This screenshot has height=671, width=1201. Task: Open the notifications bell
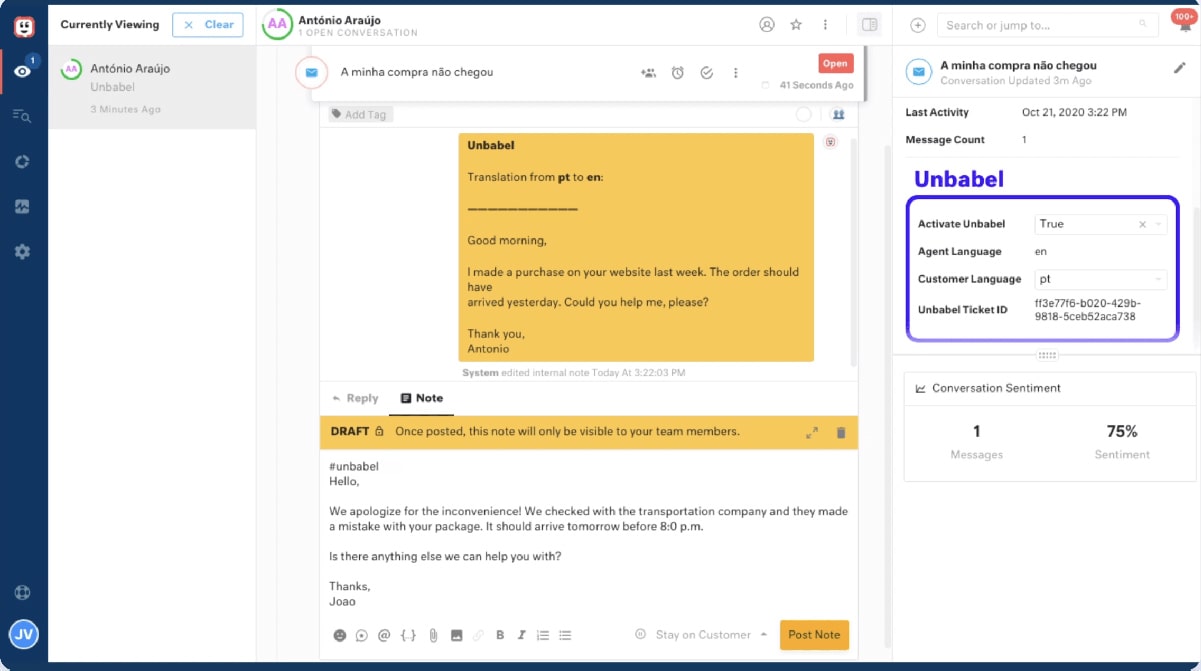pos(1182,24)
